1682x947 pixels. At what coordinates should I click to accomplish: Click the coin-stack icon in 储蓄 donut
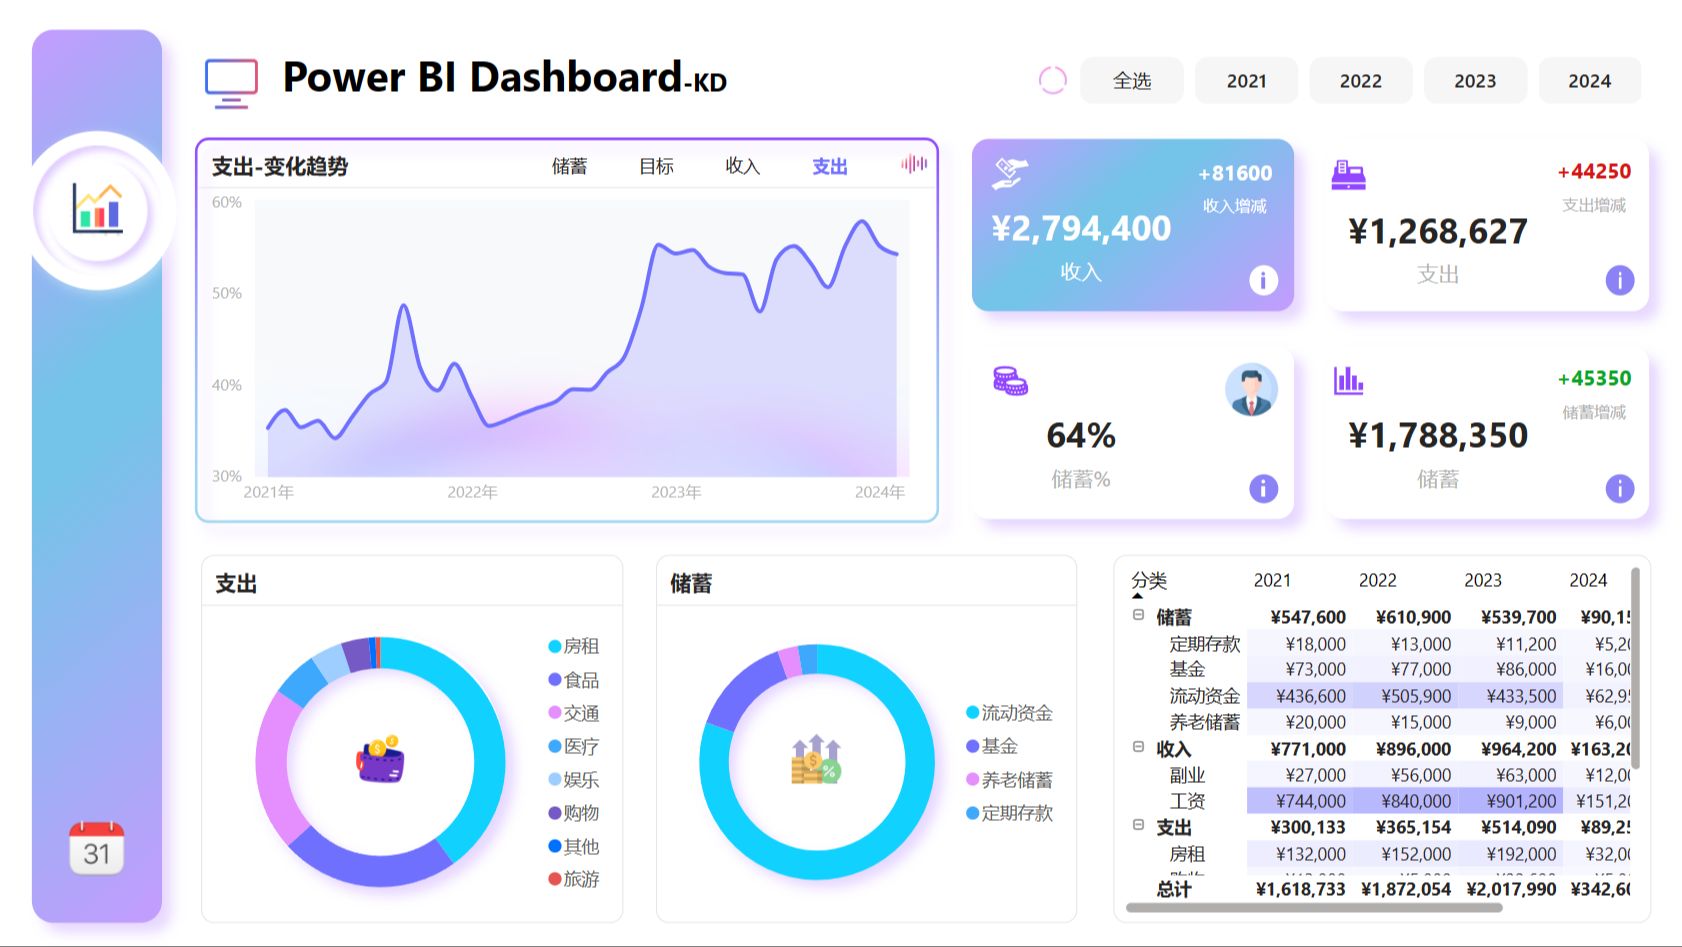click(817, 760)
